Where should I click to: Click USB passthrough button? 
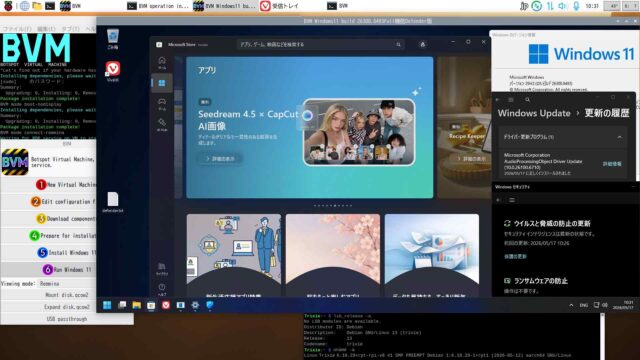click(x=67, y=319)
